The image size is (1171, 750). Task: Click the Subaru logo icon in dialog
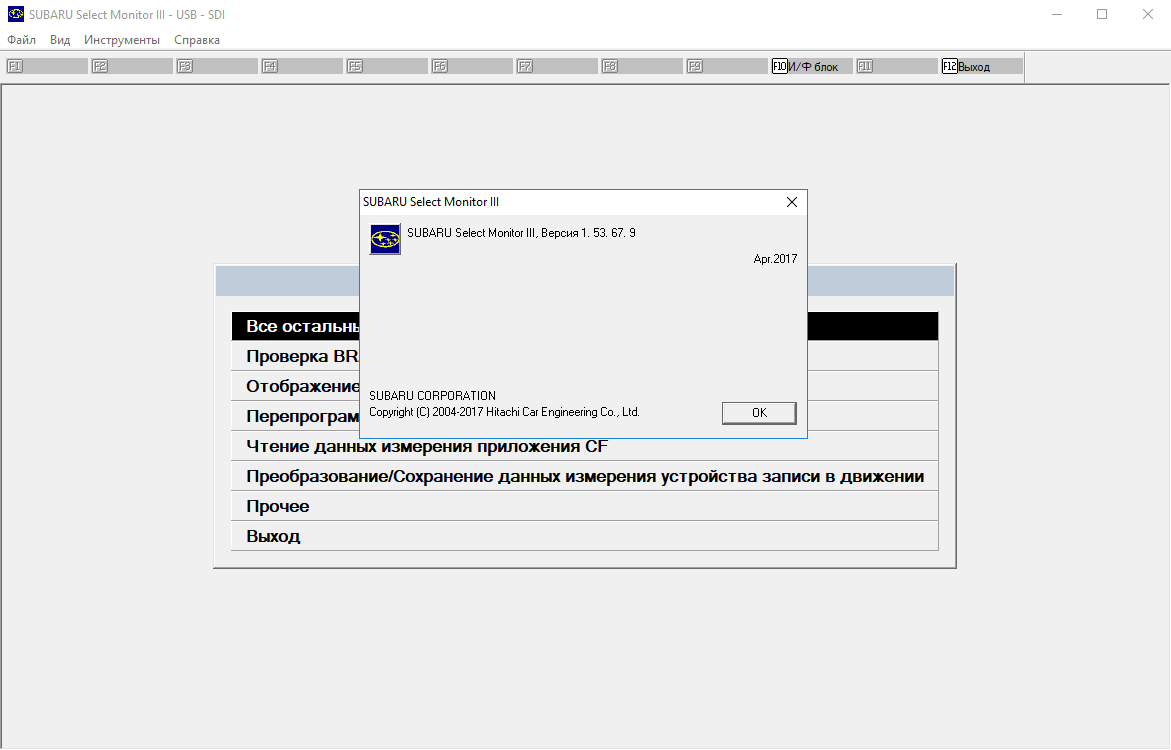point(385,239)
